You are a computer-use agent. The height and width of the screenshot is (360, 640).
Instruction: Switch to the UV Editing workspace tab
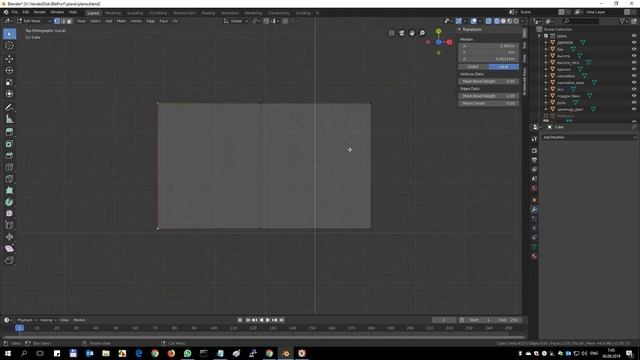pyautogui.click(x=158, y=13)
